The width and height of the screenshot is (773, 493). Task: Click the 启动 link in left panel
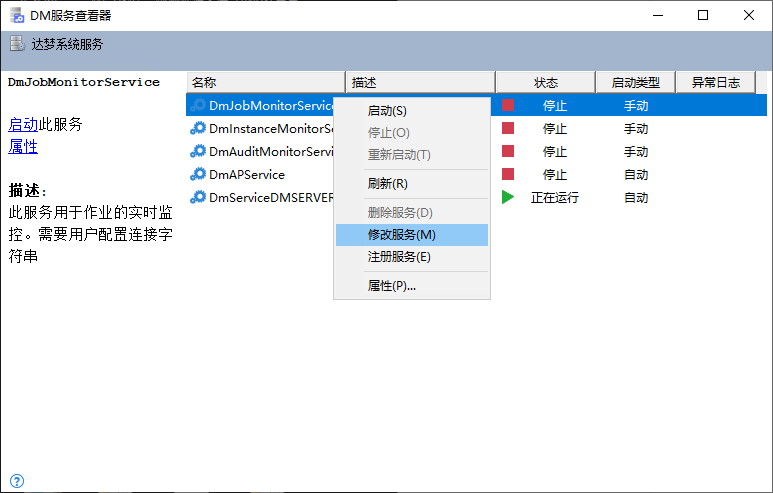tap(23, 125)
